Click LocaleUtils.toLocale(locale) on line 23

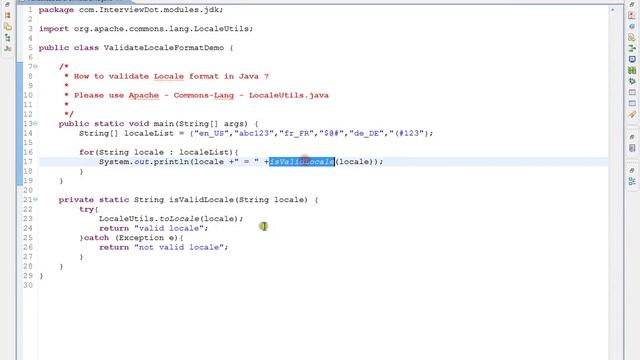[x=171, y=219]
